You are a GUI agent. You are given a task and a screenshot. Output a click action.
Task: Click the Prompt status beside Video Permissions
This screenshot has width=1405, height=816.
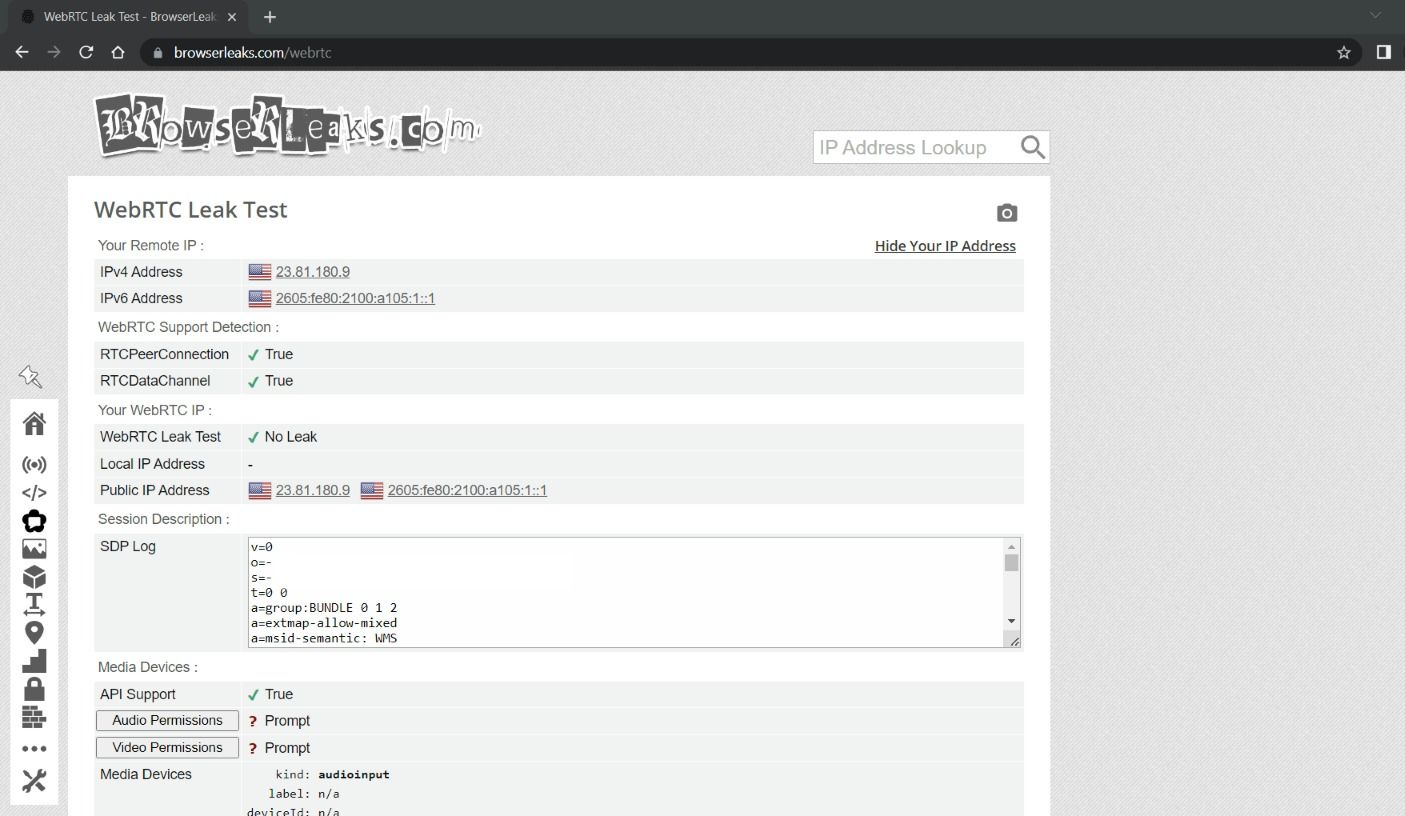[x=287, y=748]
